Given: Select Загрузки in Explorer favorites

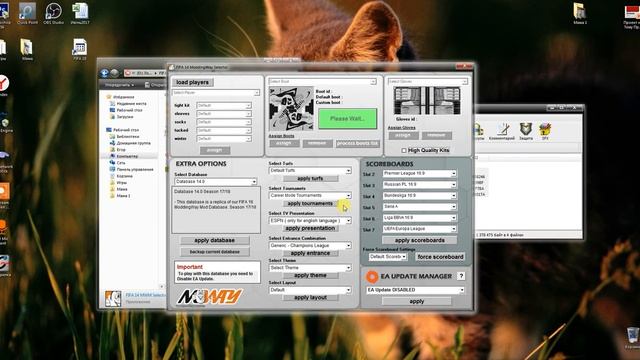Looking at the screenshot, I should pyautogui.click(x=124, y=117).
